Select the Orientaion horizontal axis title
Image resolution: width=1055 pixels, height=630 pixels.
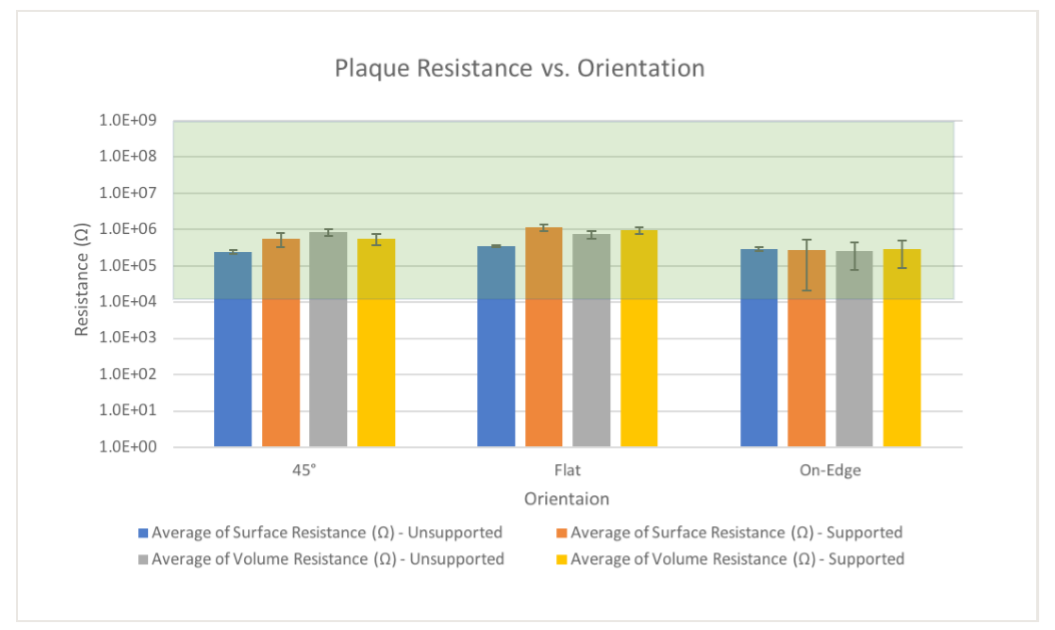pyautogui.click(x=566, y=498)
